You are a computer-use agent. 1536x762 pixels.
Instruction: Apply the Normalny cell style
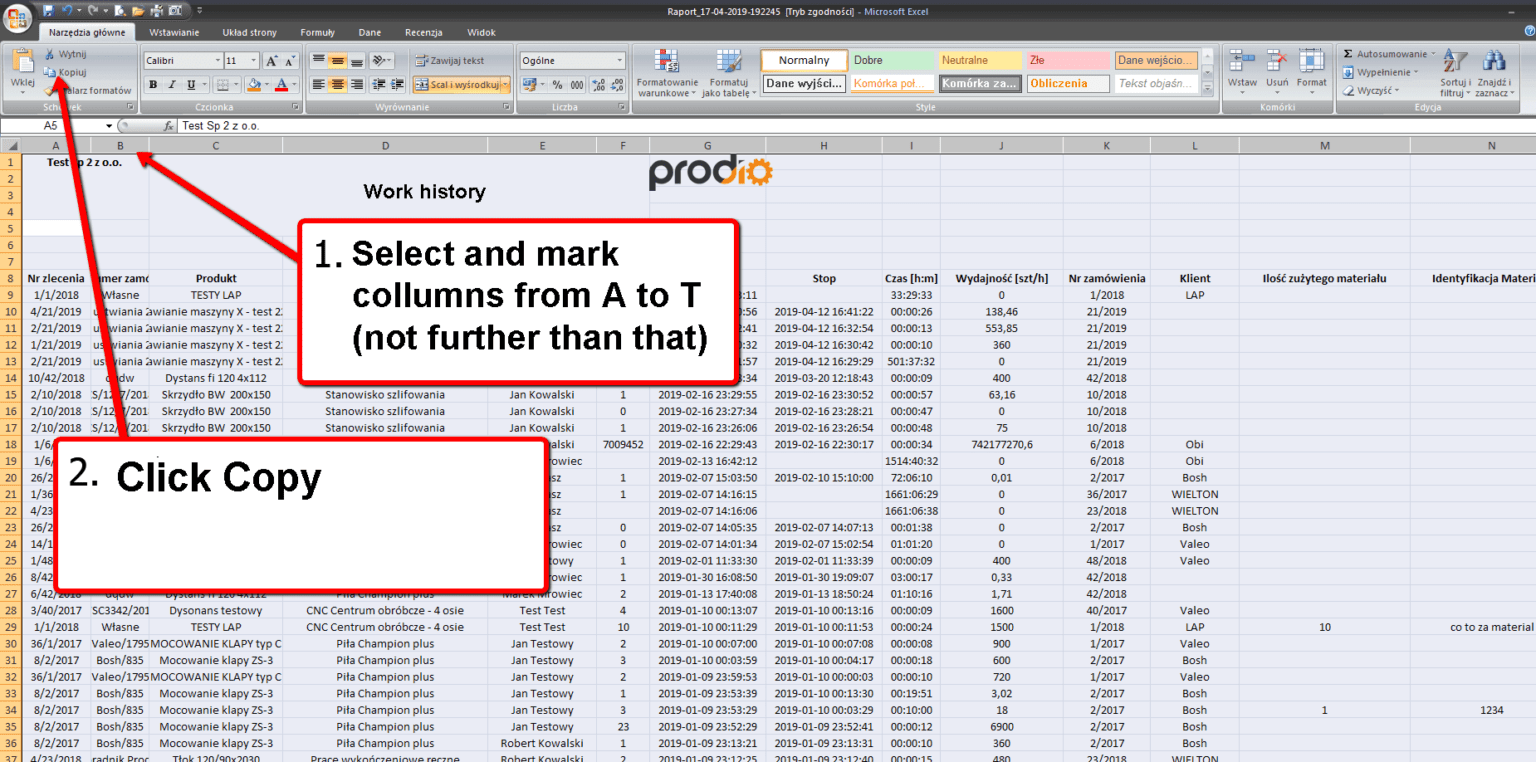point(803,60)
